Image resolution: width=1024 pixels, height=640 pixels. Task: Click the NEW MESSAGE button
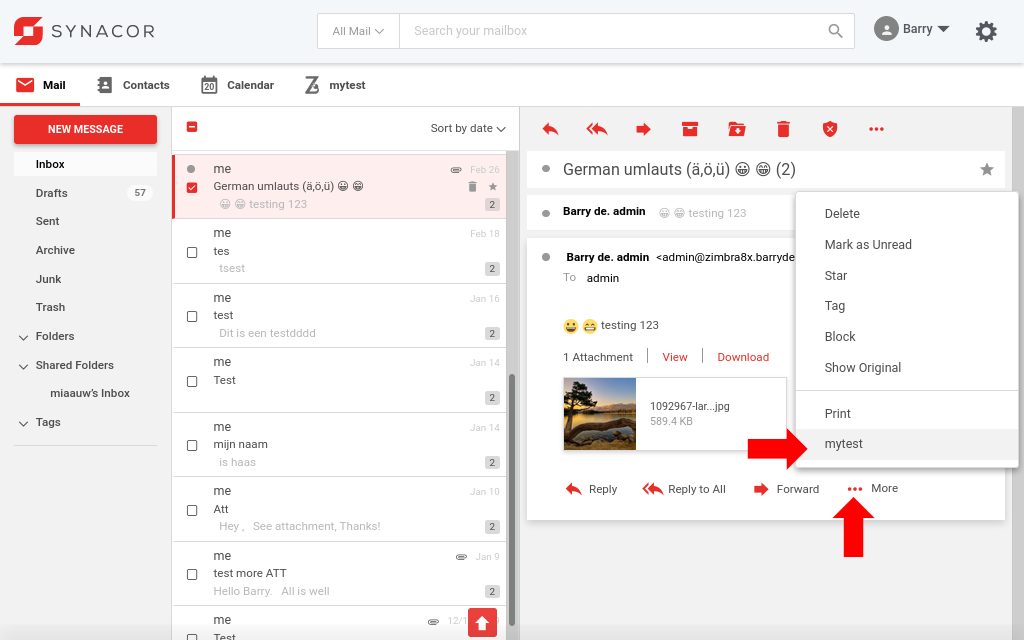86,129
